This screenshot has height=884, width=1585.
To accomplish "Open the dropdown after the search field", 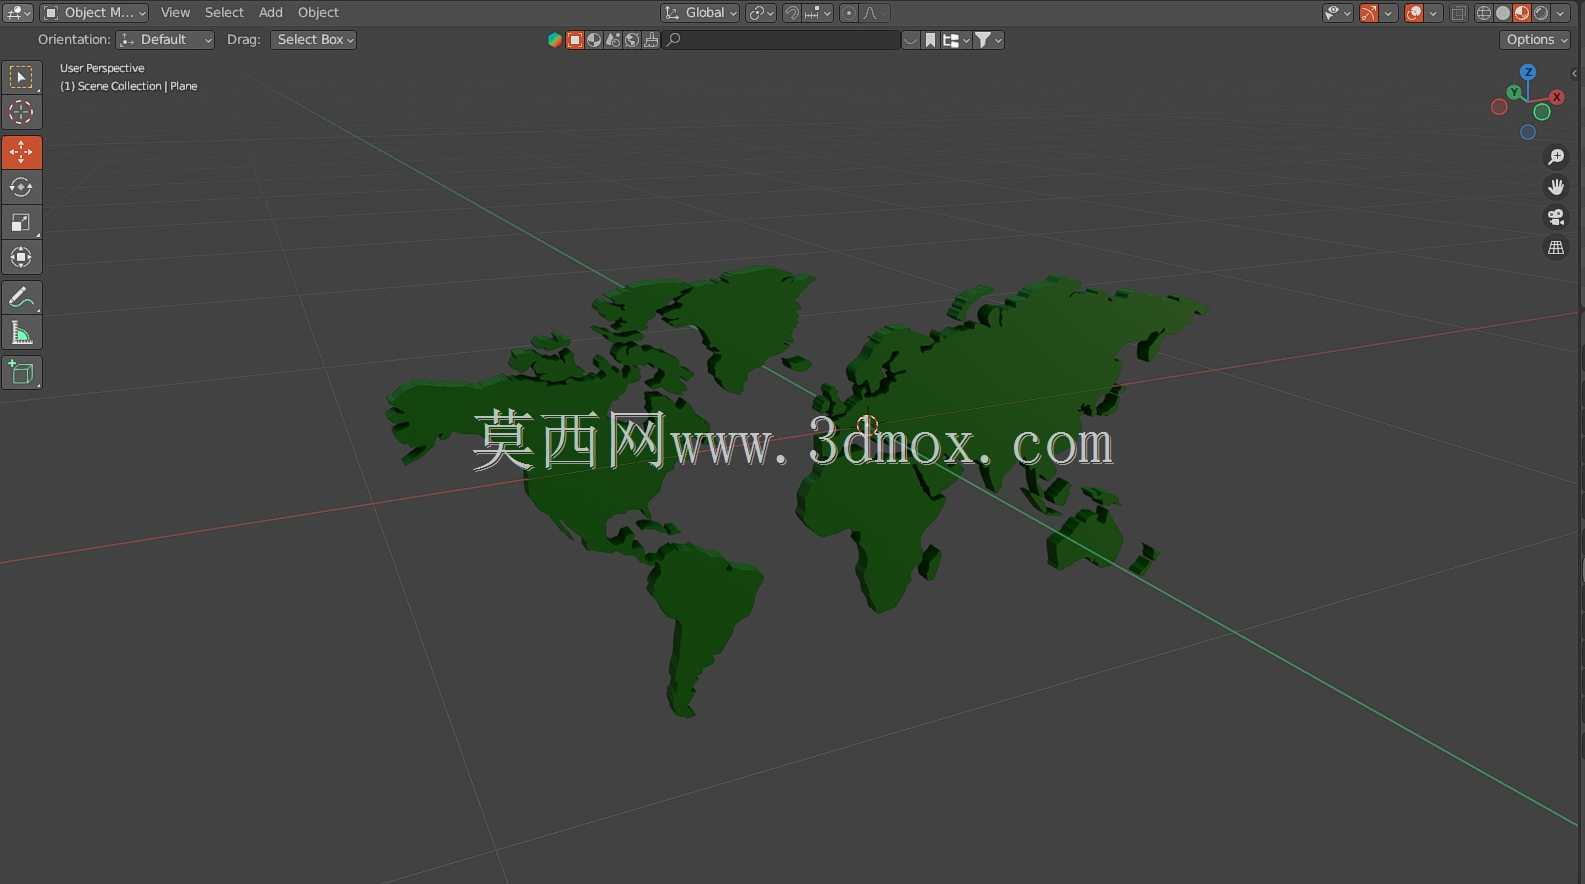I will click(911, 40).
